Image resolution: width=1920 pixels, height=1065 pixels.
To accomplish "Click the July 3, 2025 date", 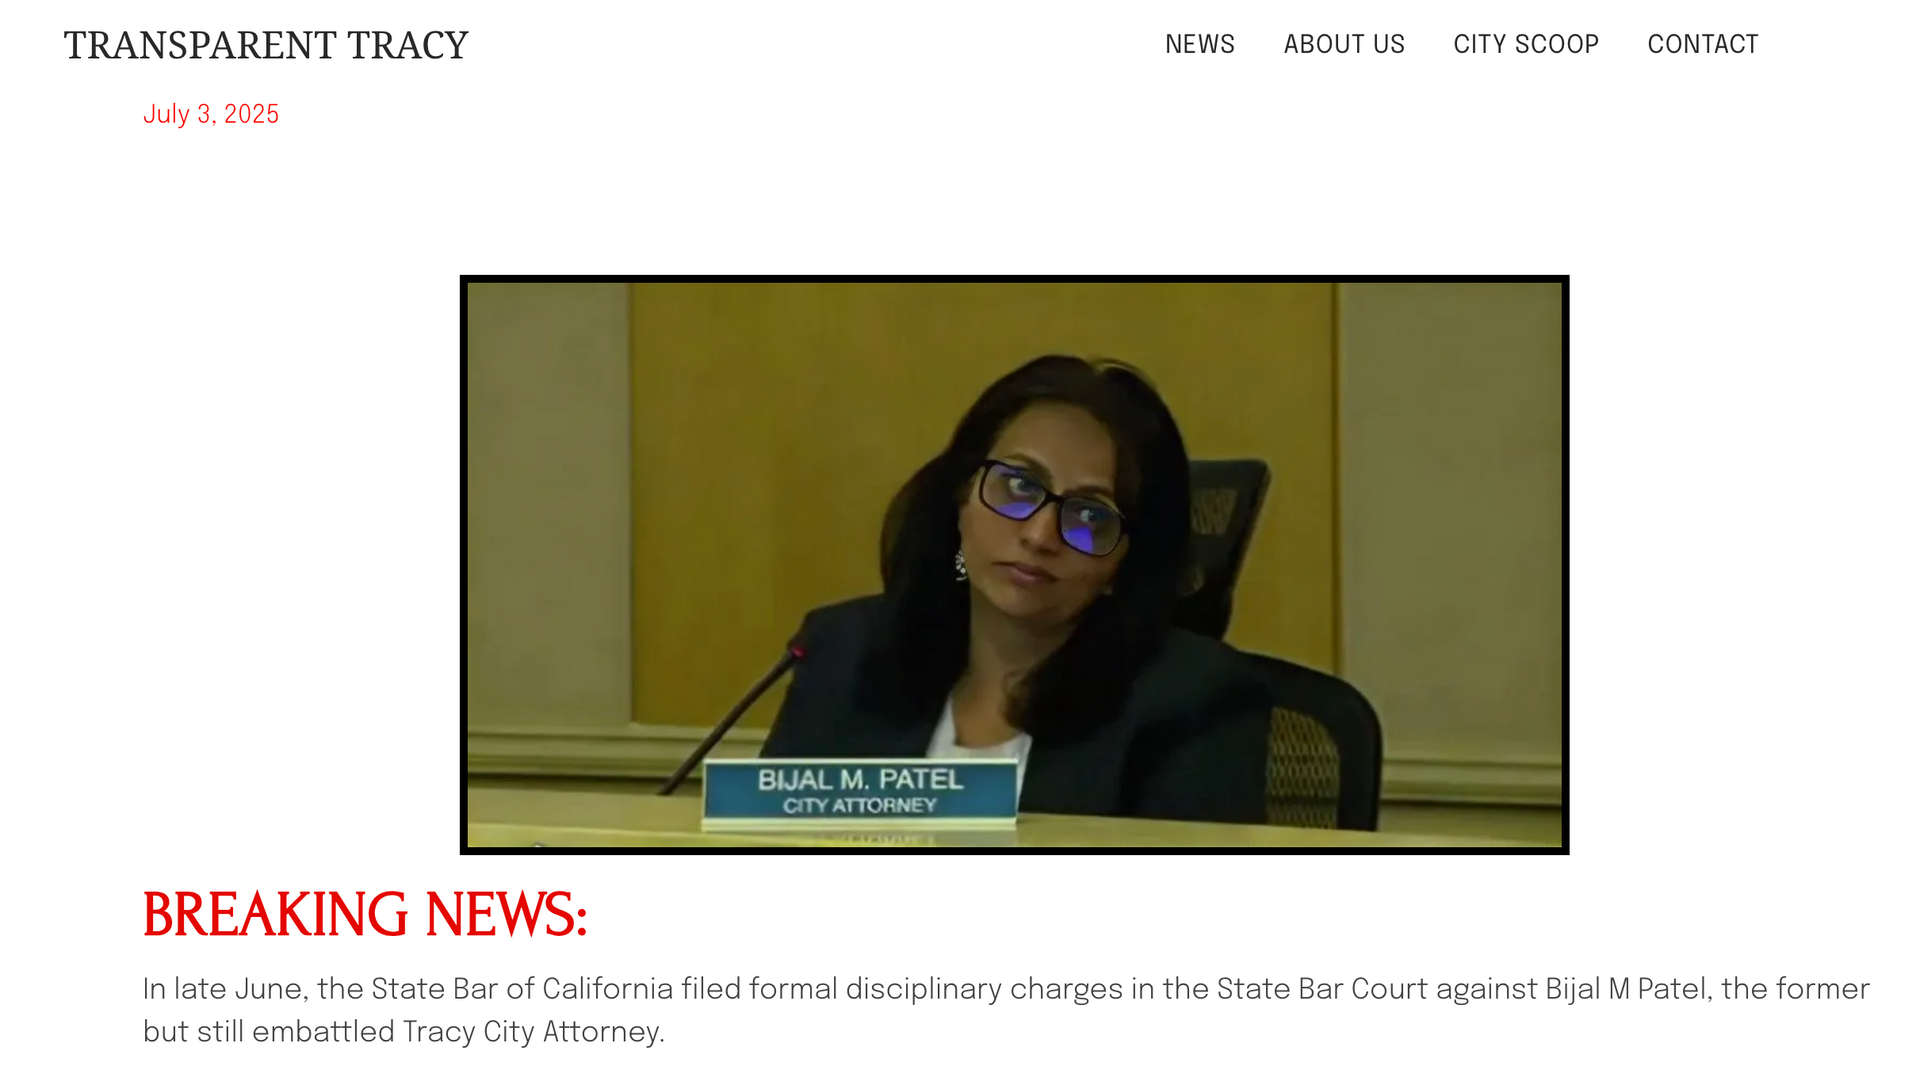I will pyautogui.click(x=210, y=114).
